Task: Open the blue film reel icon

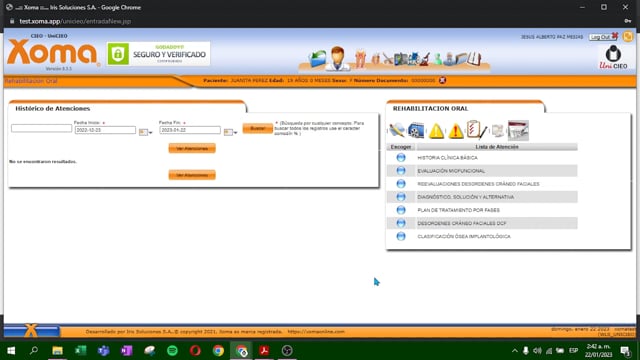Action: click(416, 131)
